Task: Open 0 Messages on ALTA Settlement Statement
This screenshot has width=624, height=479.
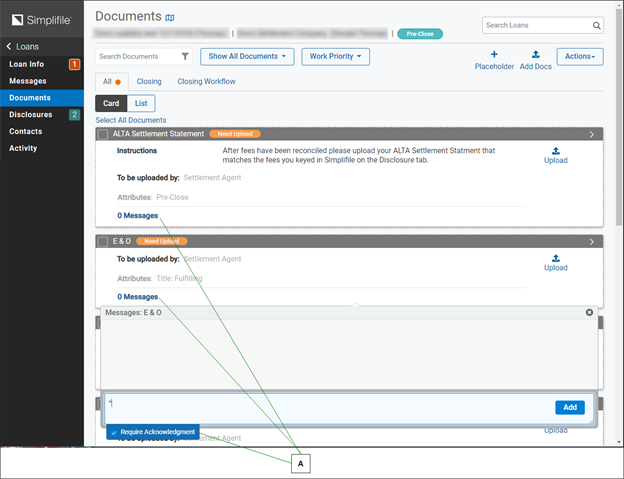Action: pyautogui.click(x=138, y=216)
